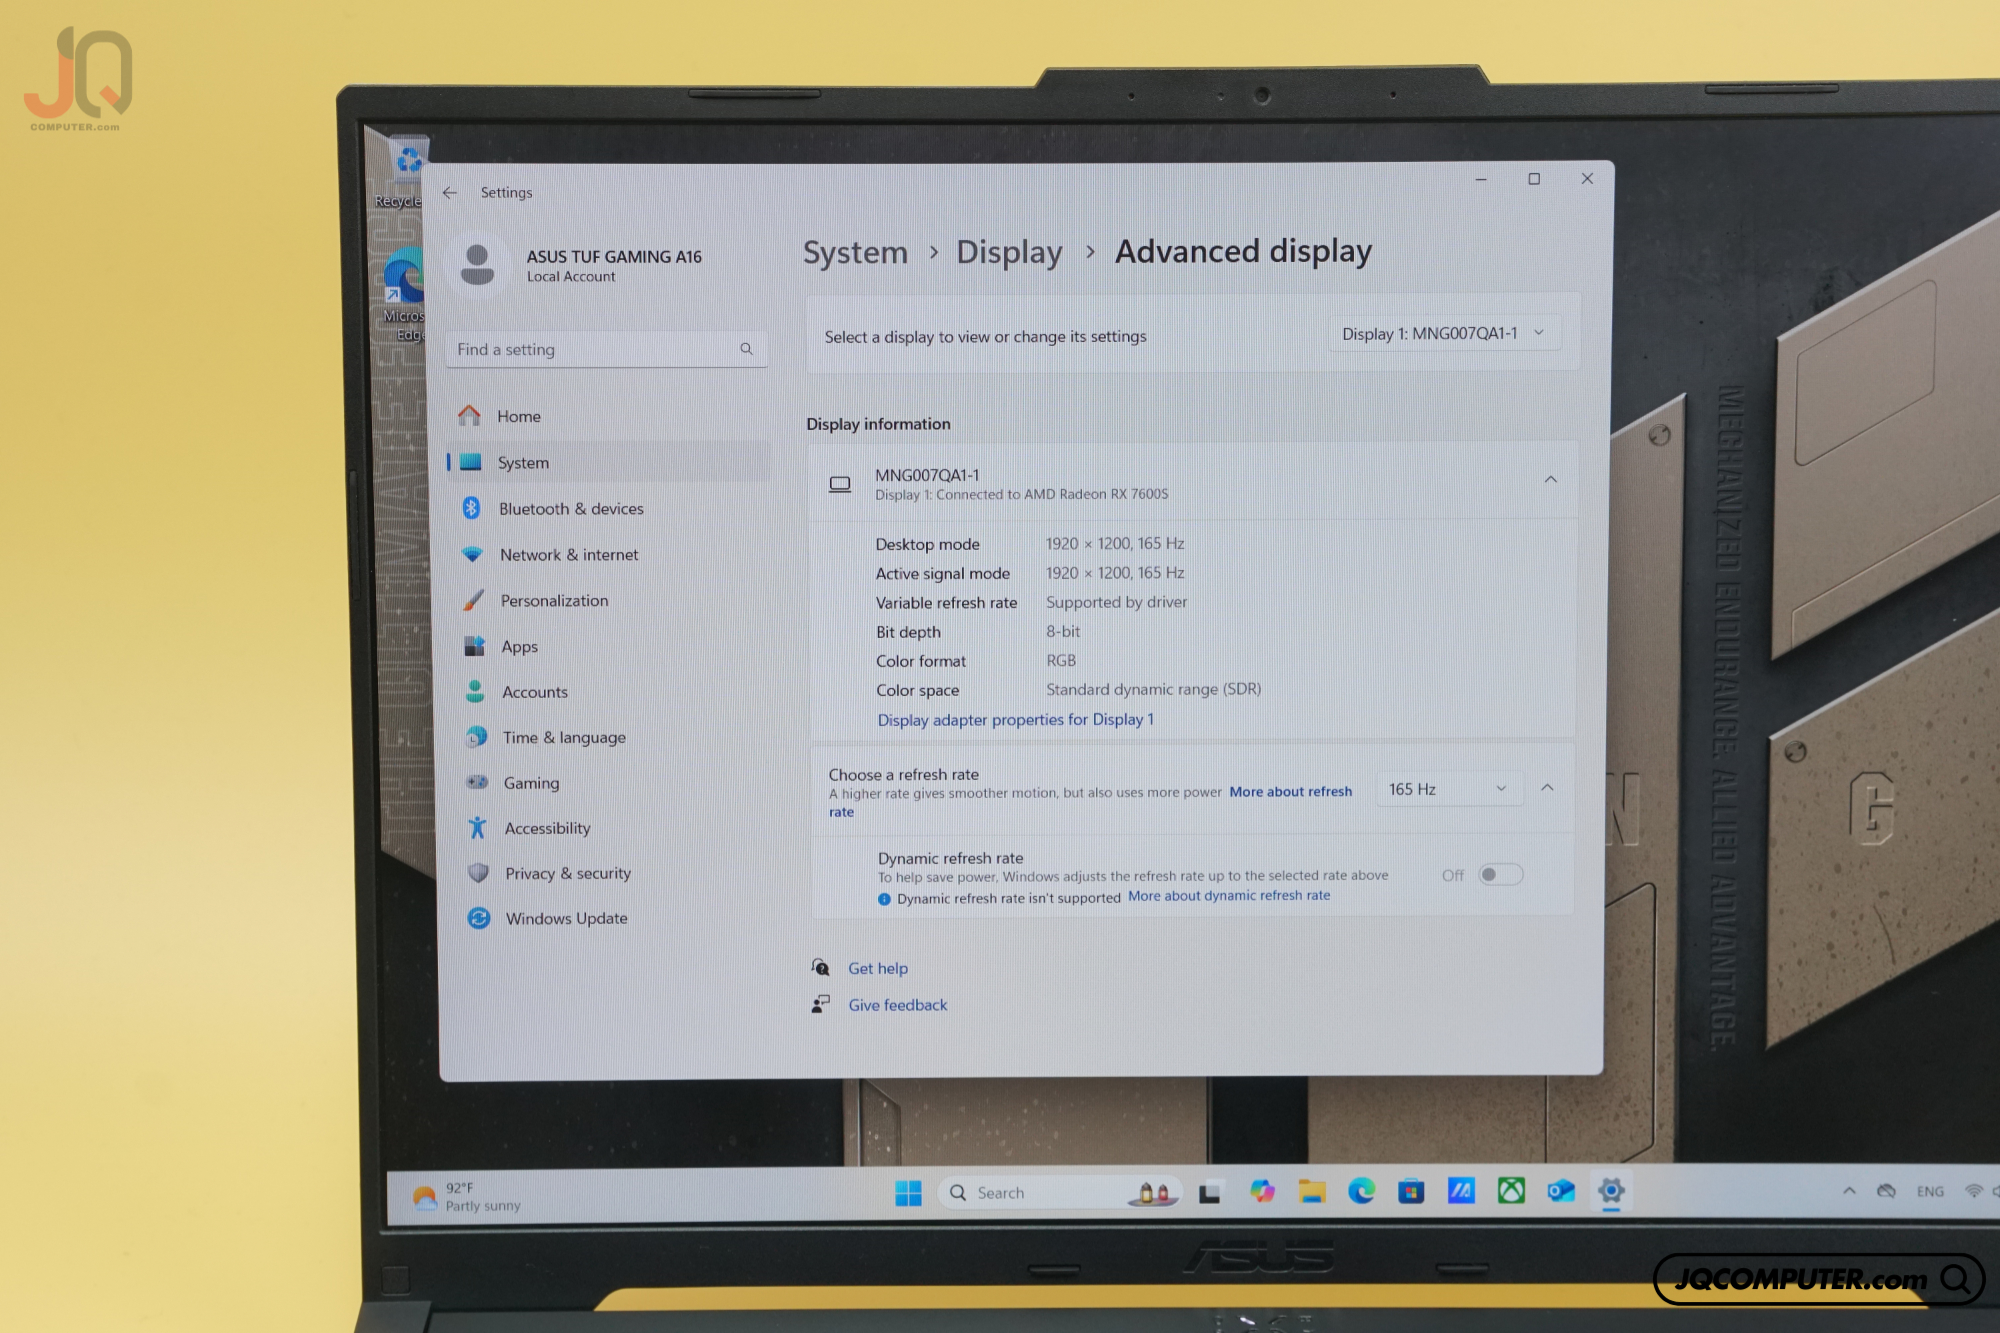Open the weather widget showing 92°F

coord(467,1196)
